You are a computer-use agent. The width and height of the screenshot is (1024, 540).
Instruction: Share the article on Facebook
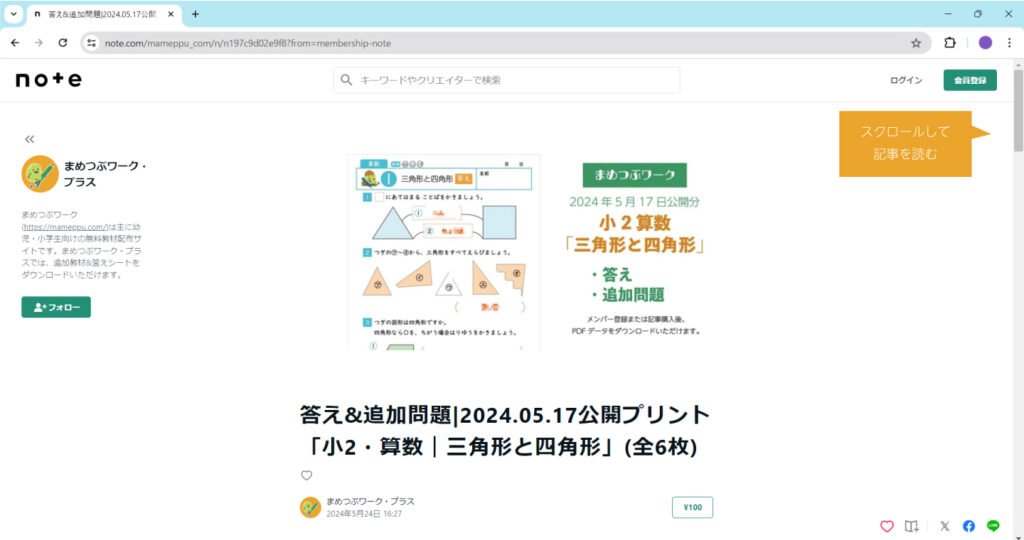pyautogui.click(x=968, y=526)
